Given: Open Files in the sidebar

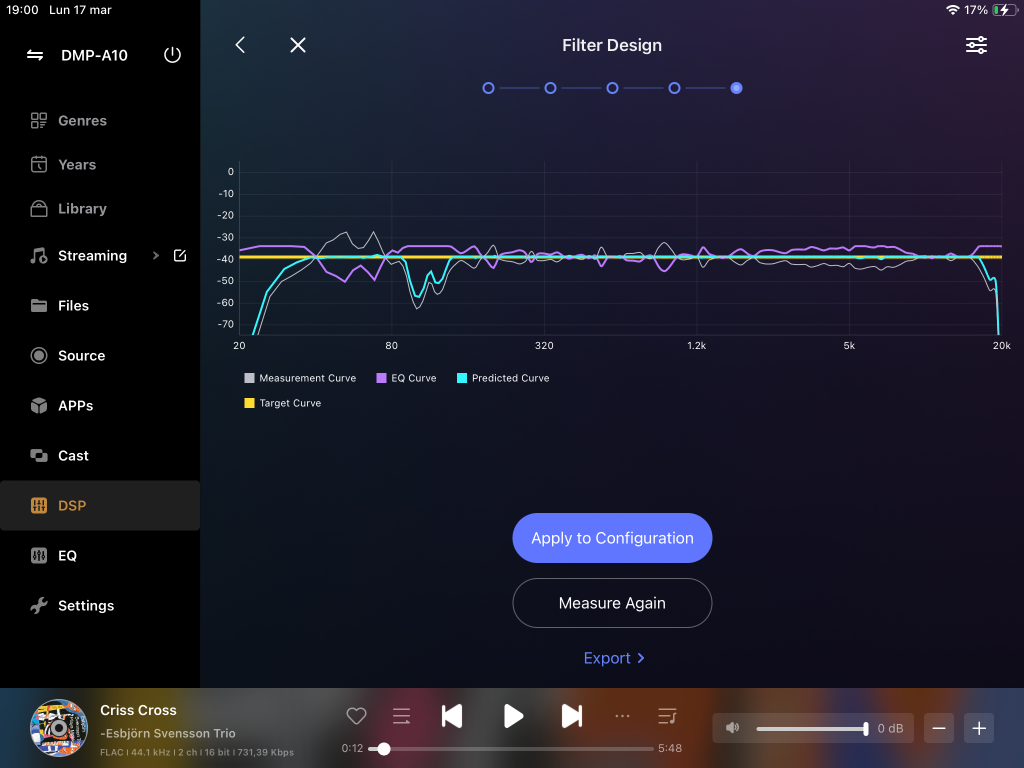Looking at the screenshot, I should 100,306.
